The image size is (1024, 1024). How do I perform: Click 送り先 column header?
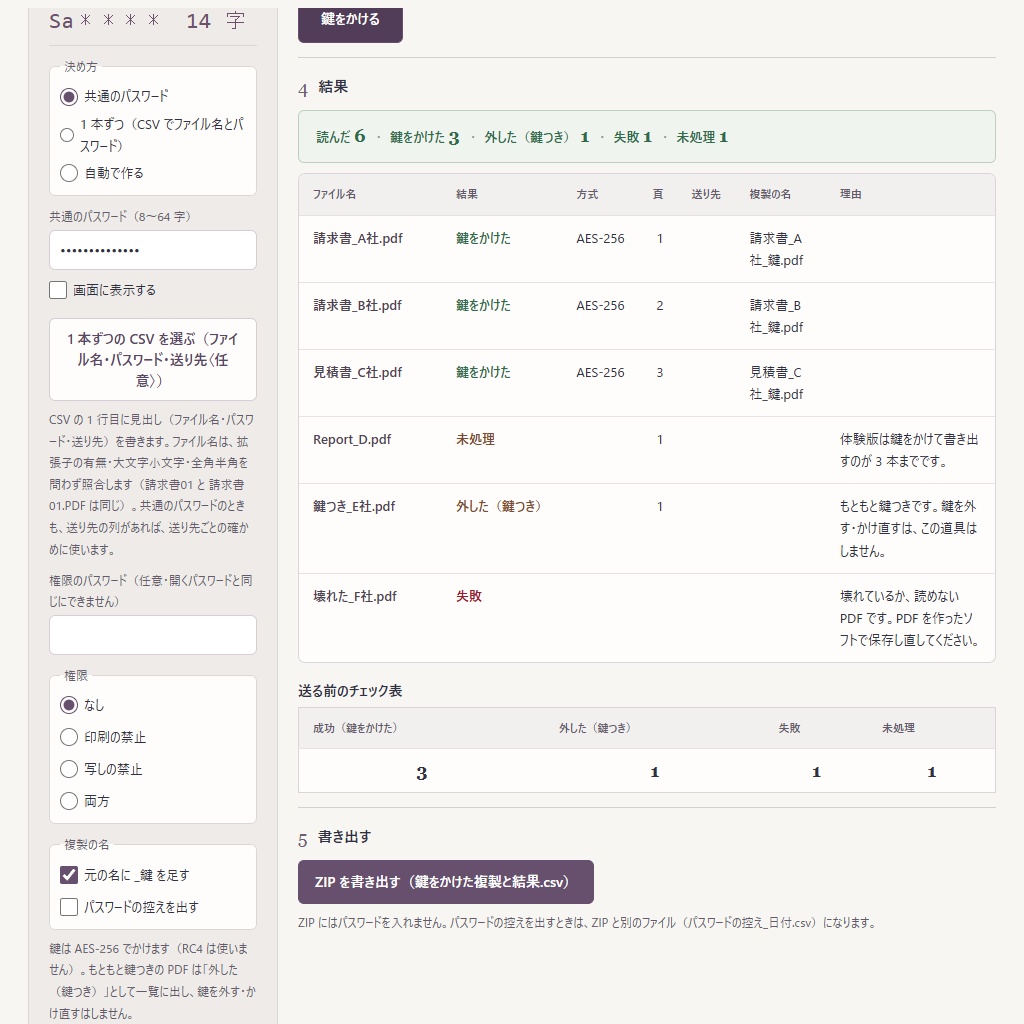(706, 194)
